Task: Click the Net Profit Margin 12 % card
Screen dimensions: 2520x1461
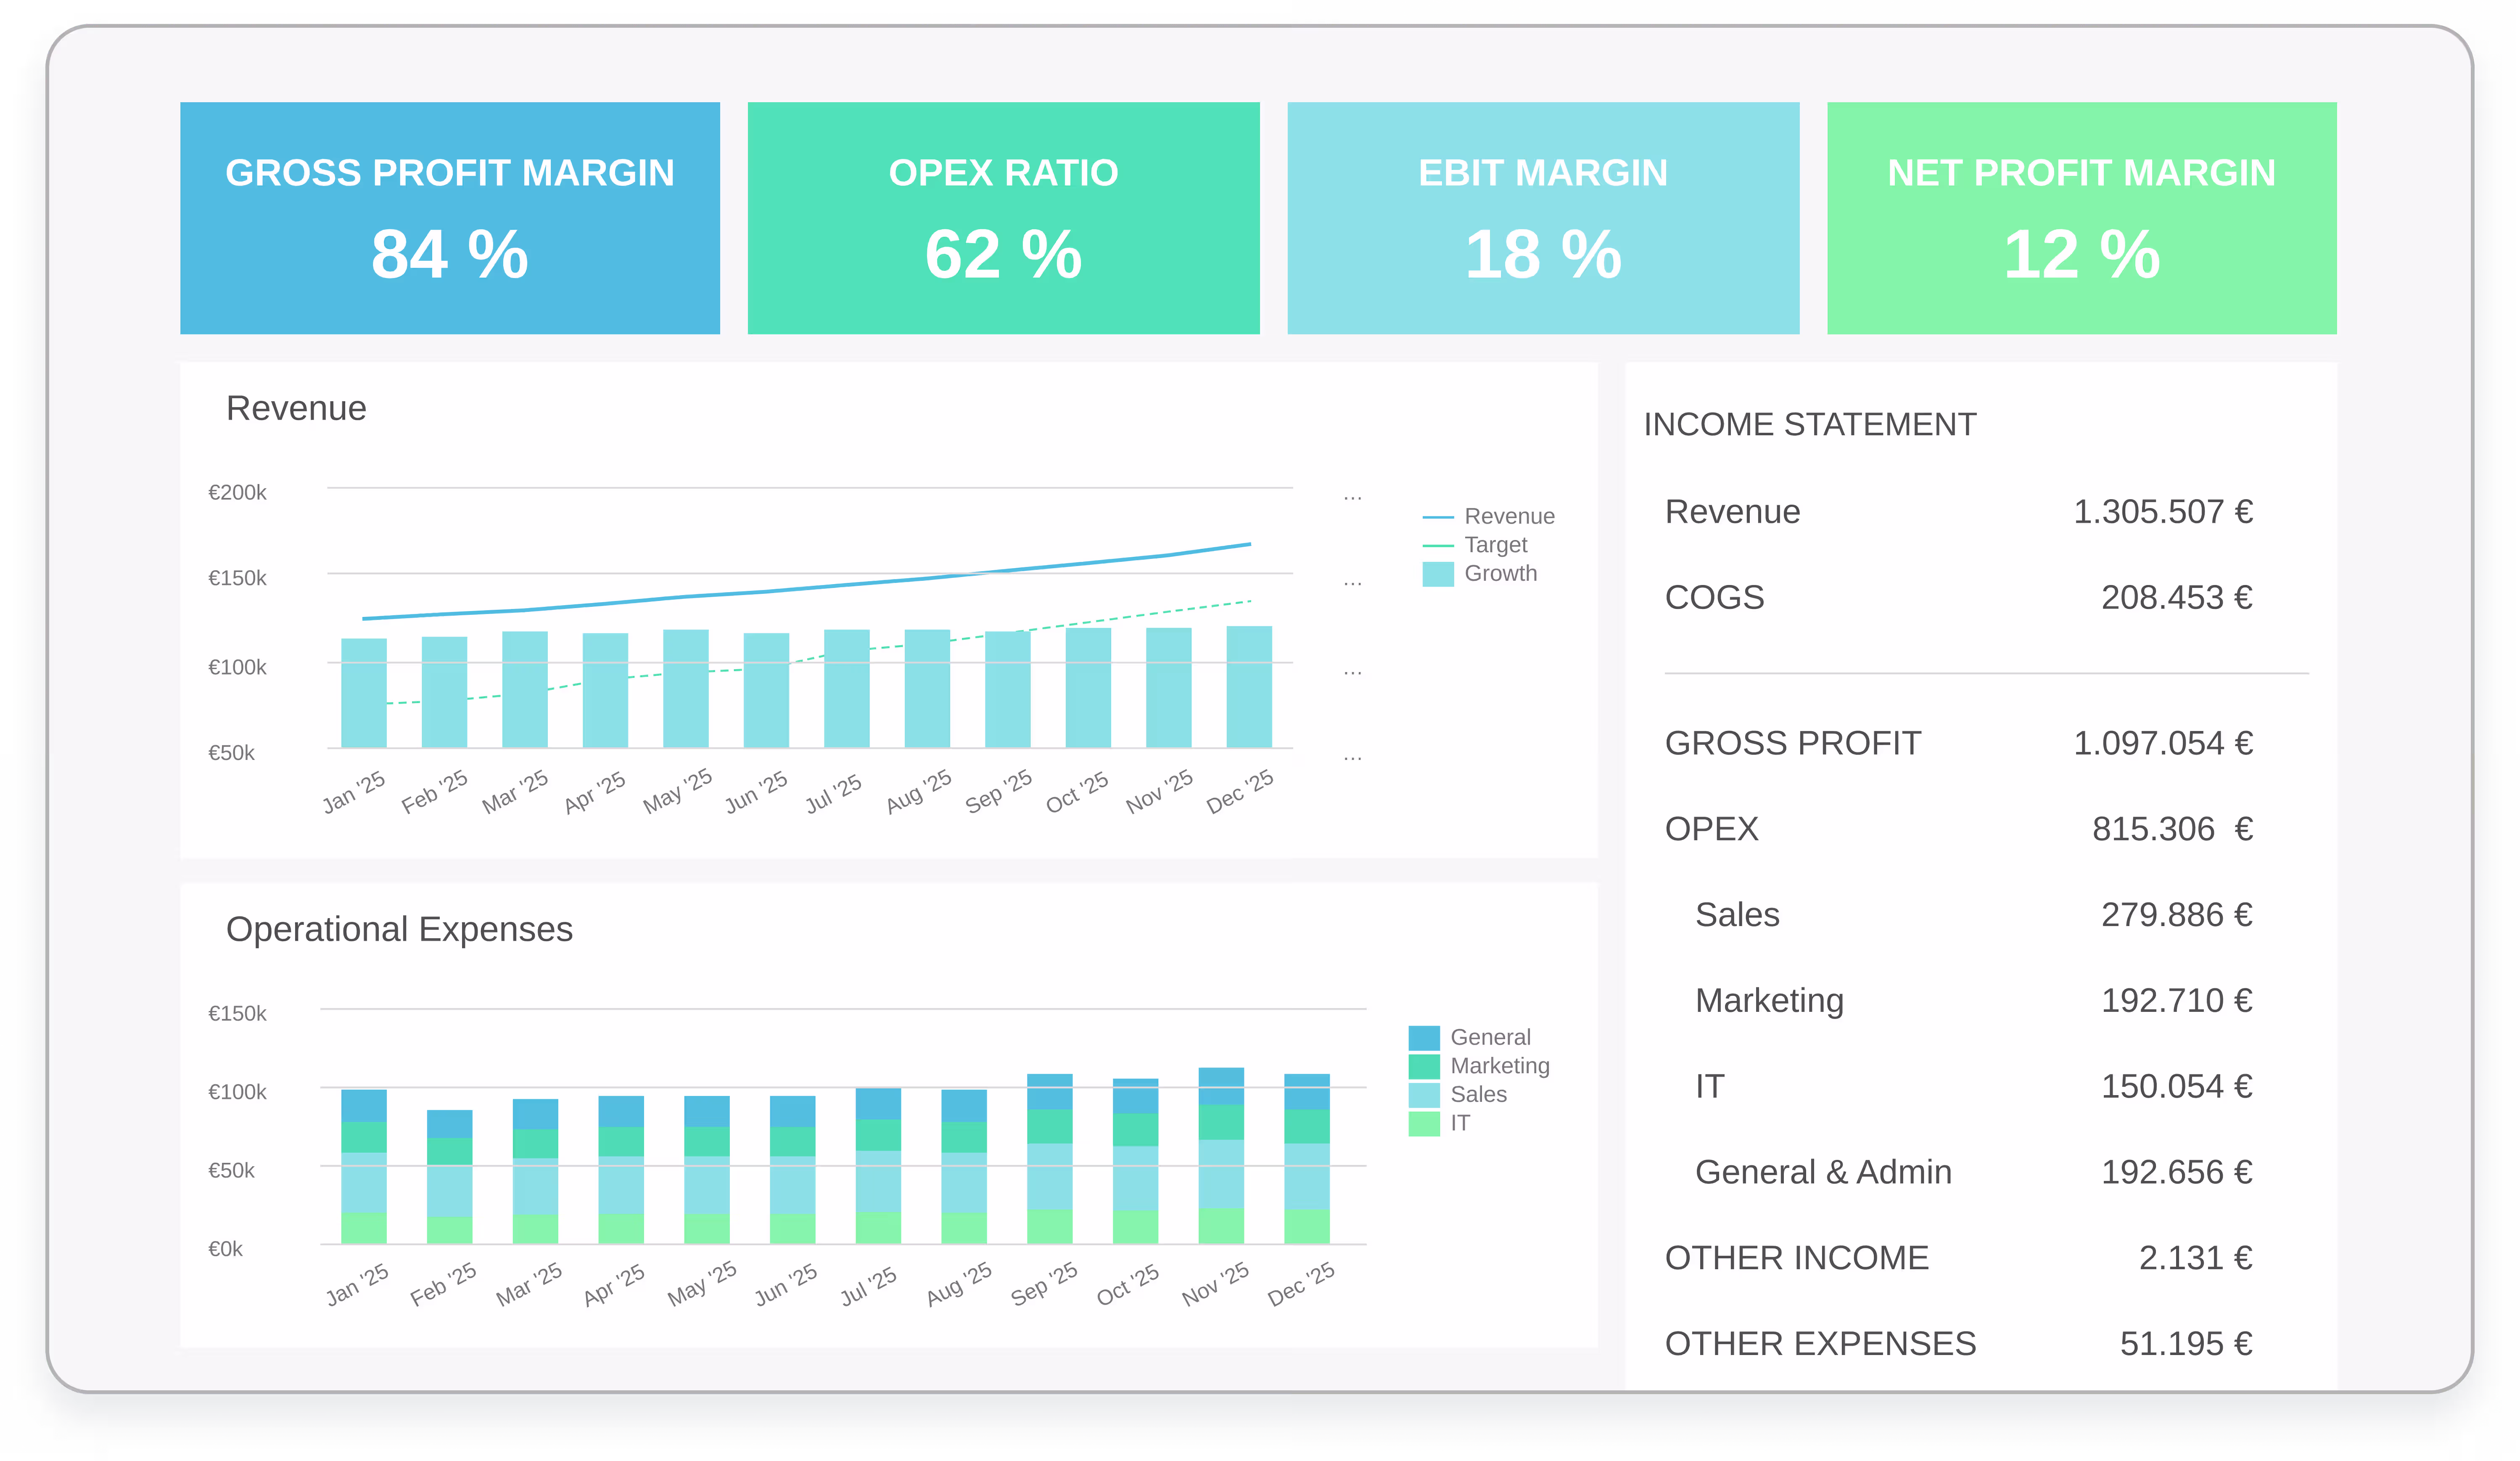Action: (x=2081, y=218)
